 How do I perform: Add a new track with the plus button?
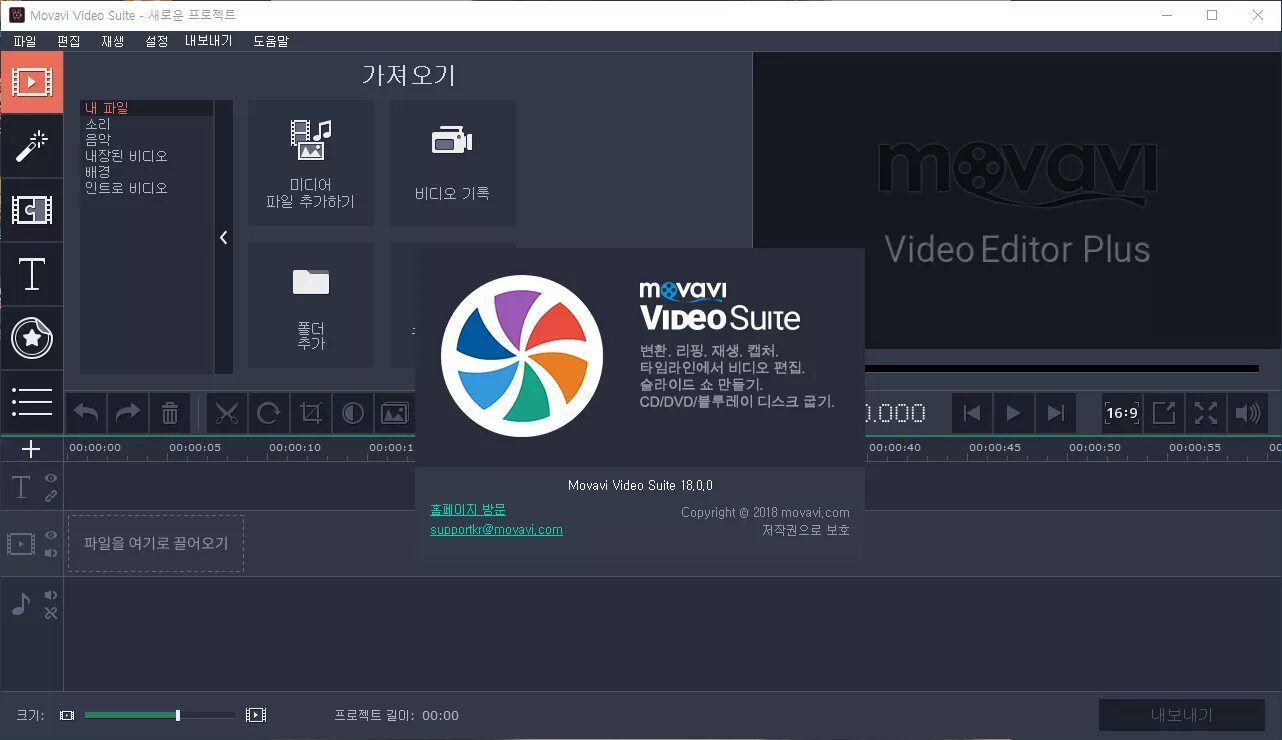(x=32, y=449)
